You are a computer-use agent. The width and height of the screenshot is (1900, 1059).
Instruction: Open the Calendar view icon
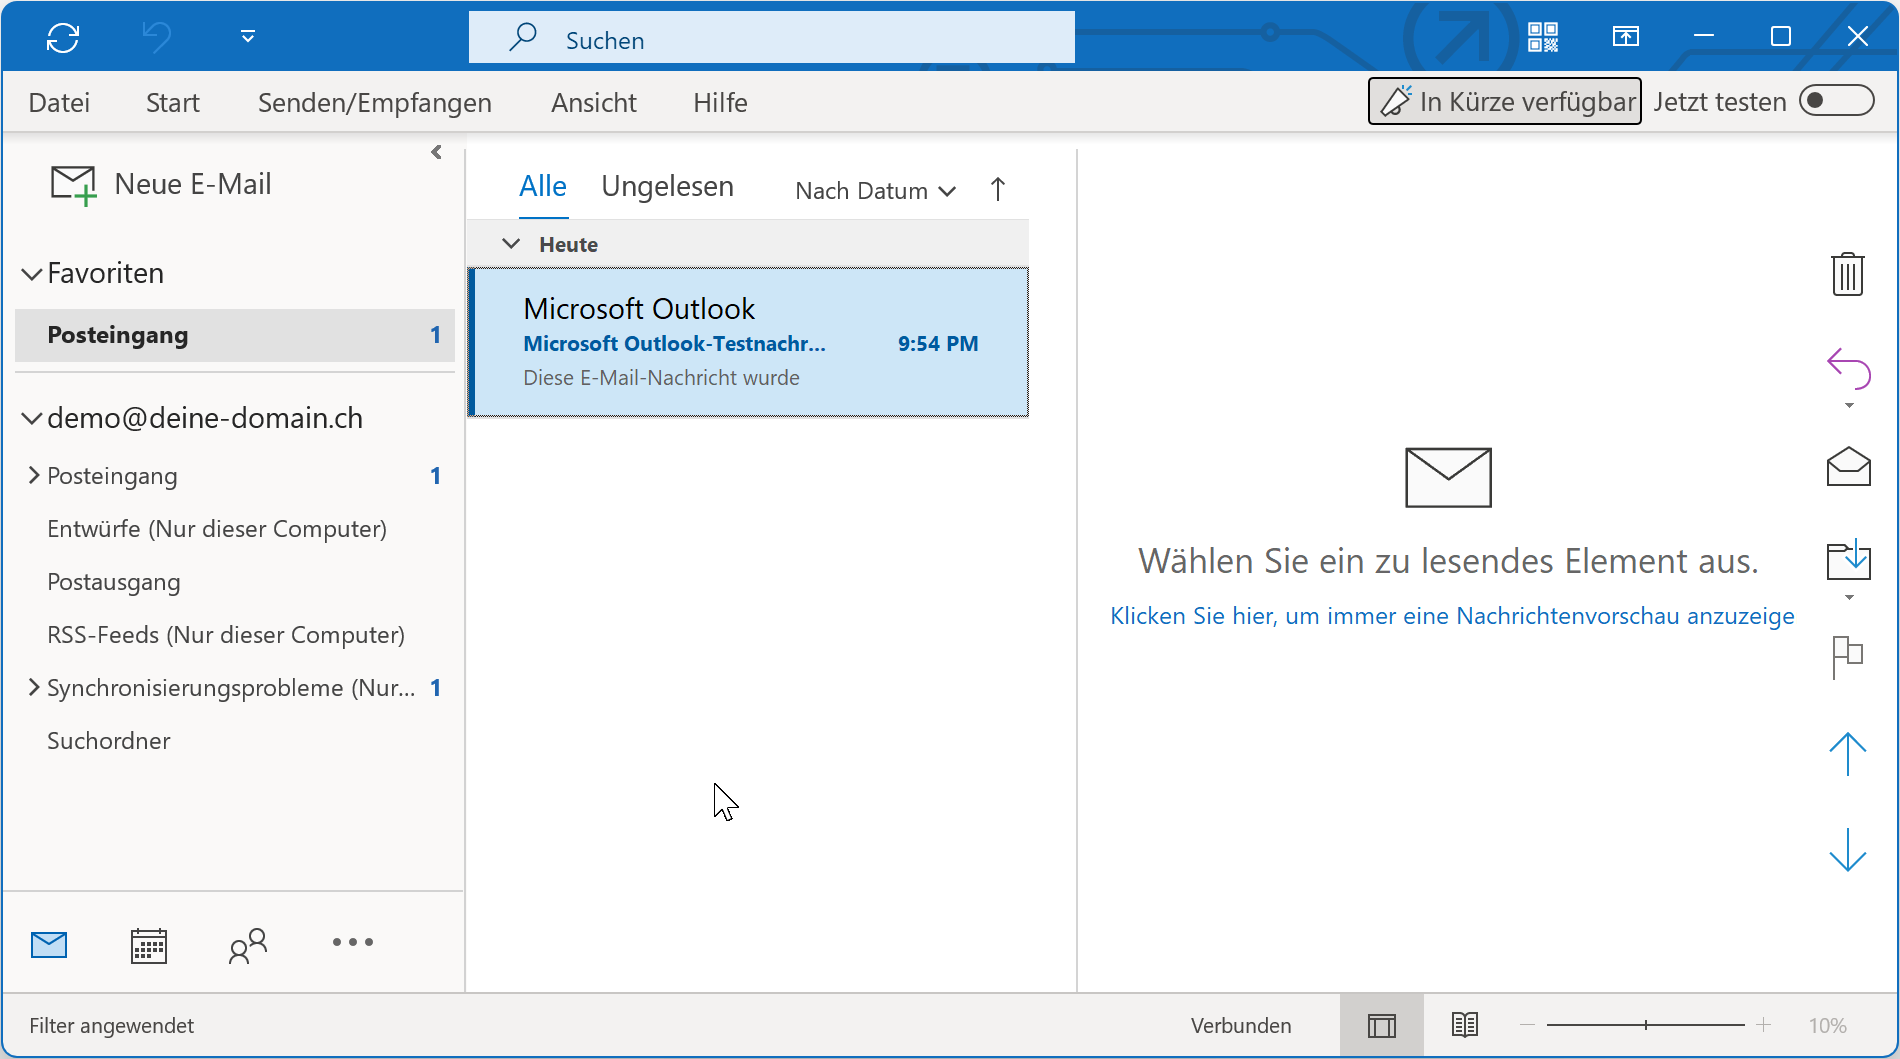click(149, 945)
